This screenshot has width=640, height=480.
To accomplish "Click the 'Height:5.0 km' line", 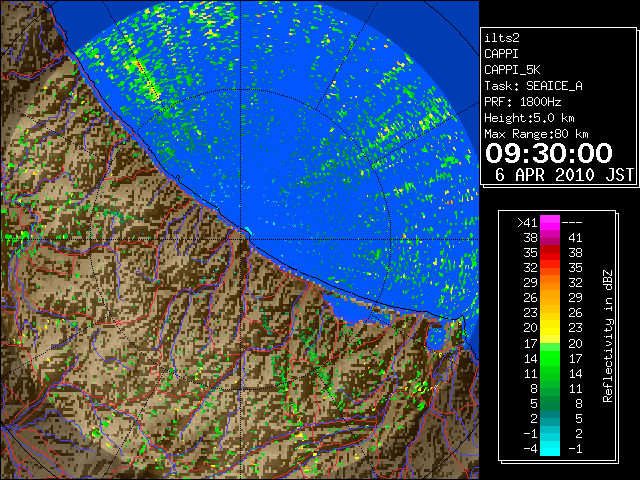I will [x=529, y=118].
